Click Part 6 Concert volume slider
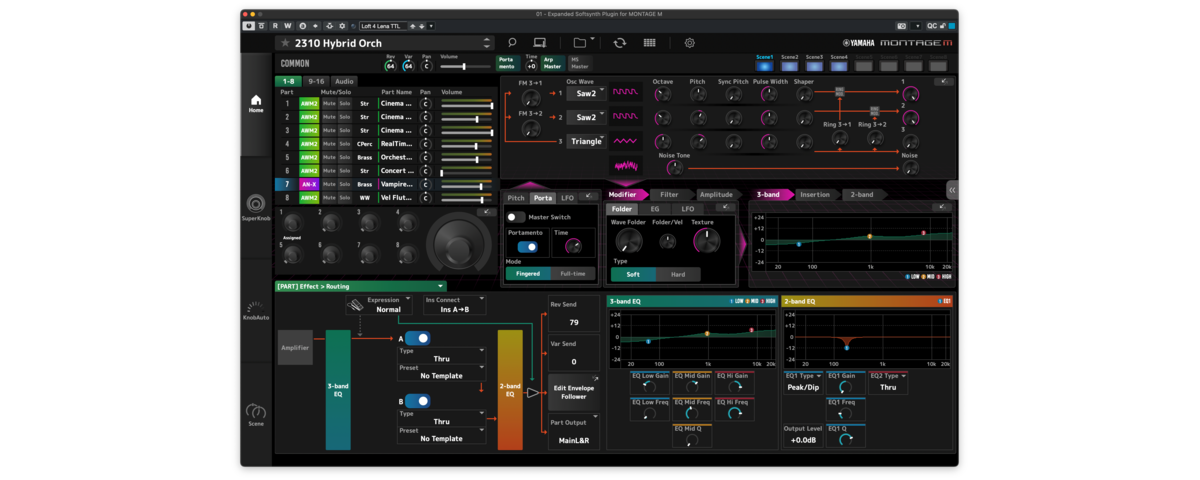 (467, 171)
